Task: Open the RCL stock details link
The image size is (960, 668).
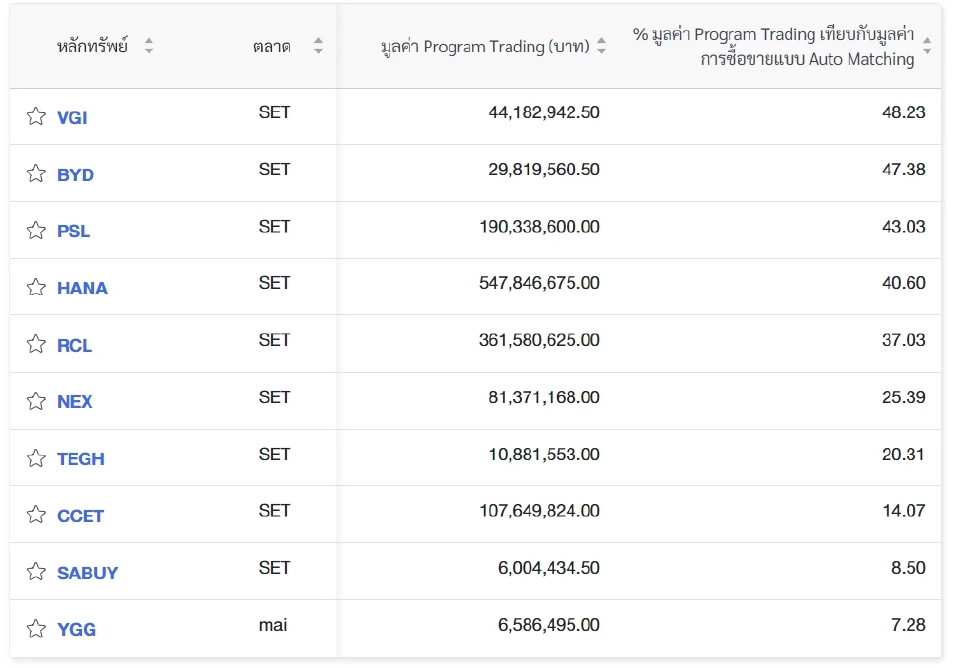Action: pyautogui.click(x=73, y=344)
